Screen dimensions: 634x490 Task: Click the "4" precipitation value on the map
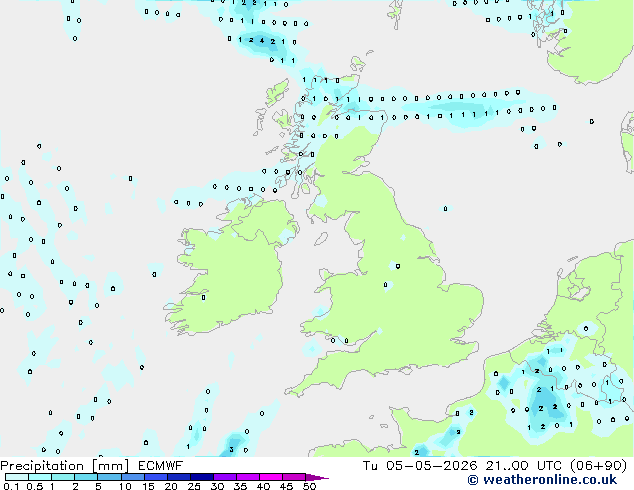click(262, 40)
